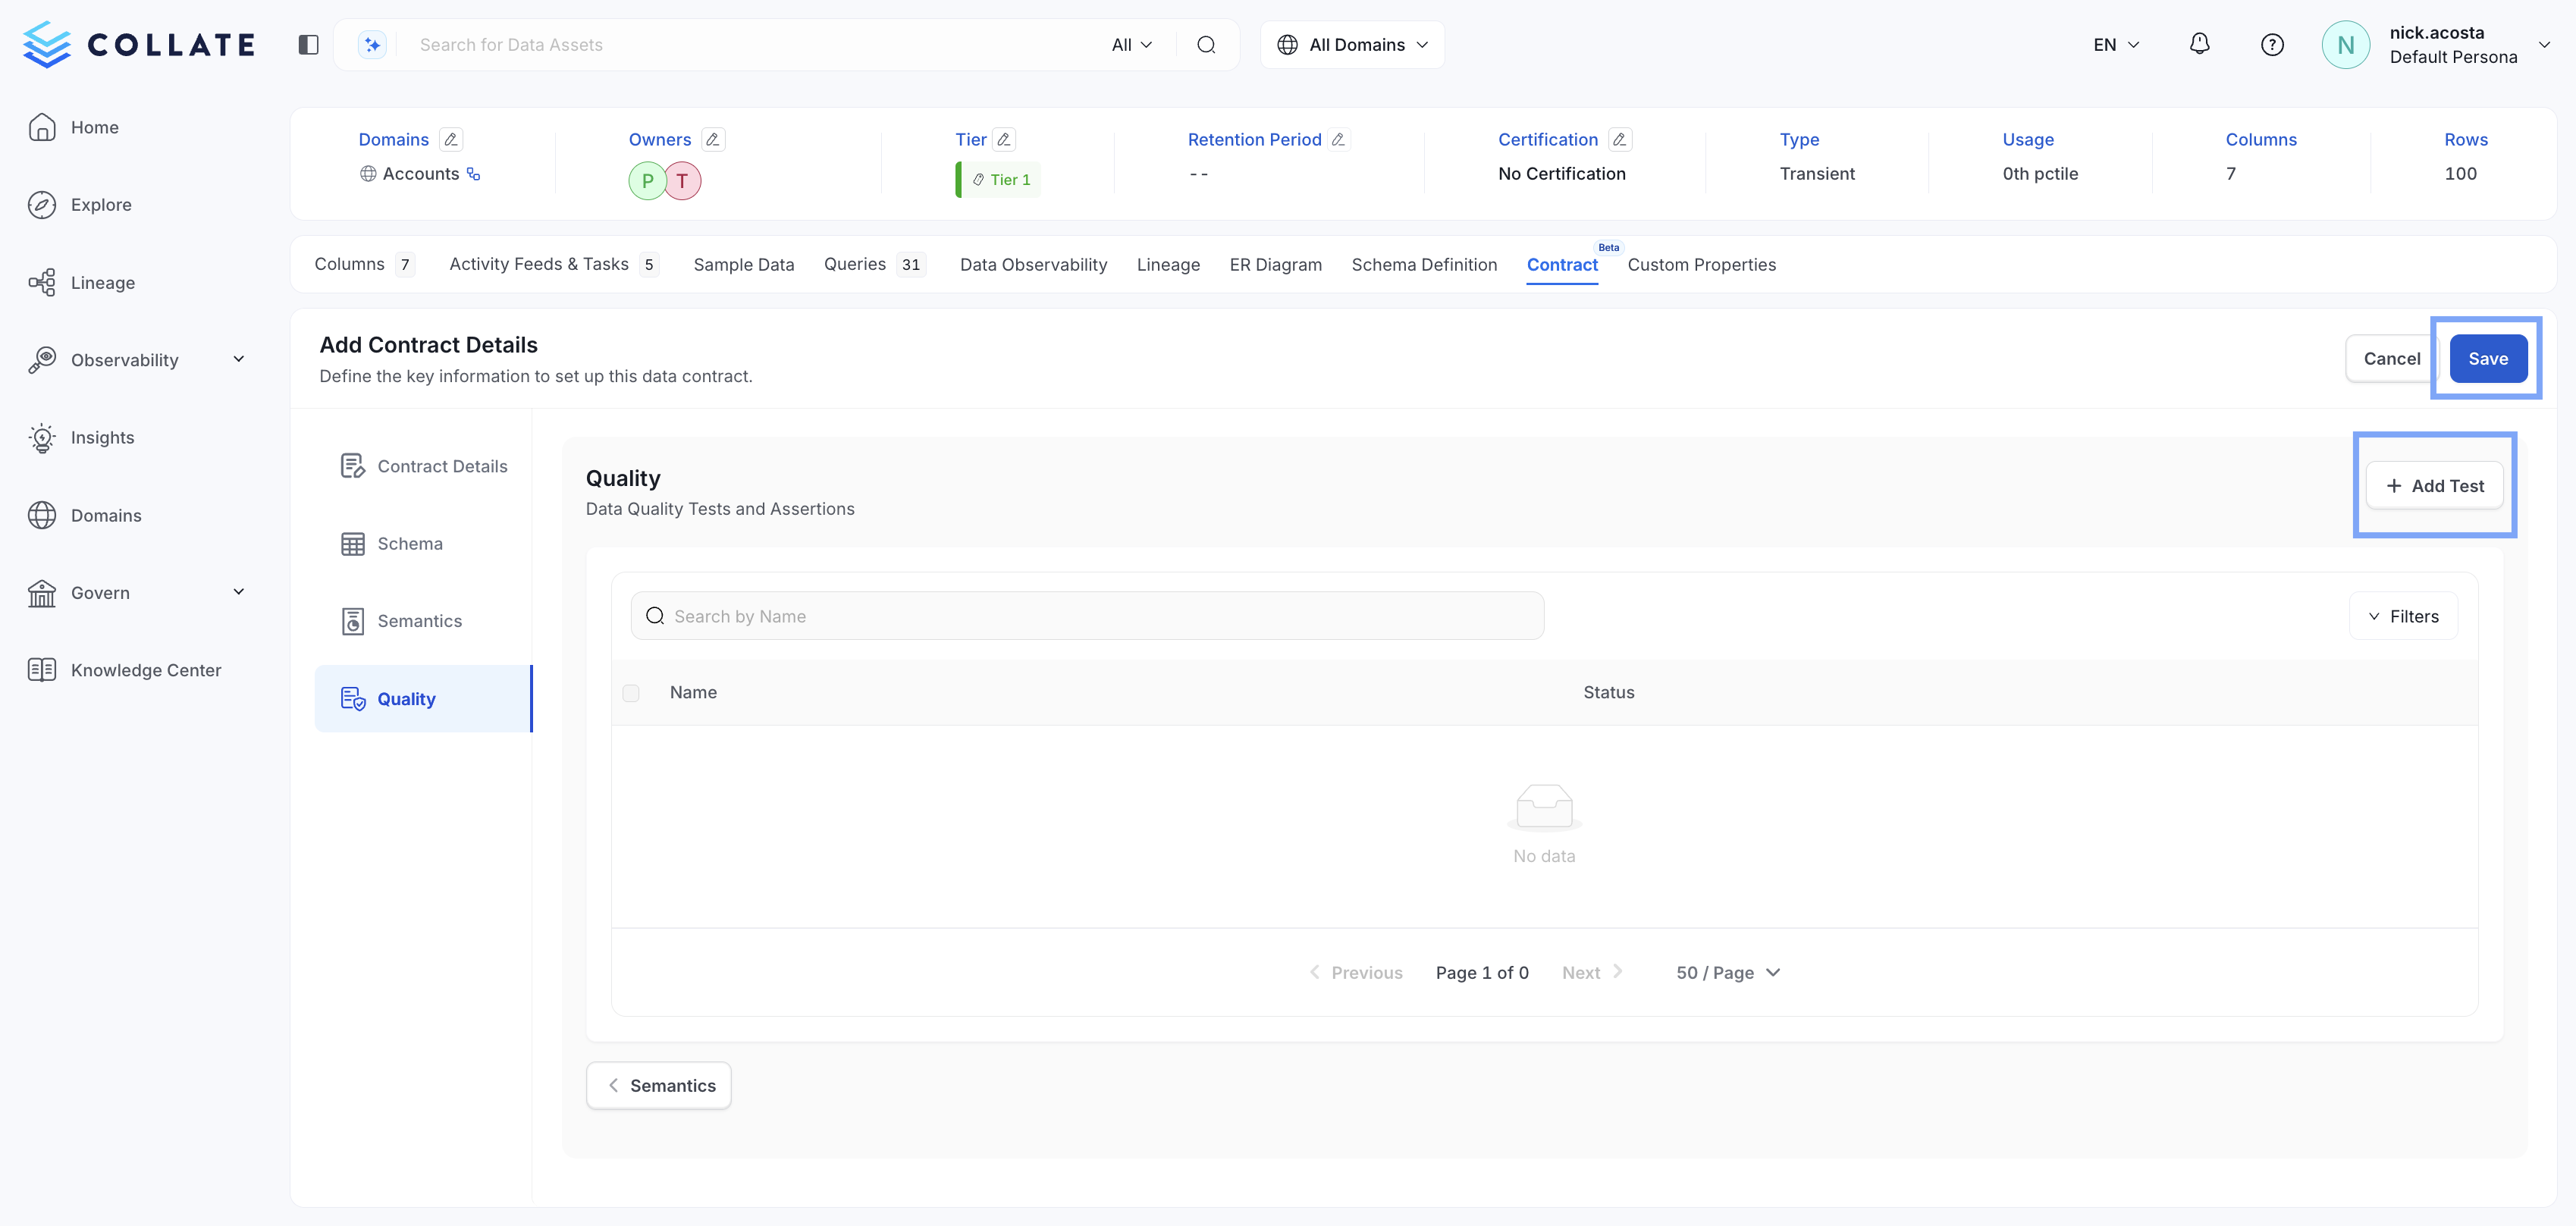This screenshot has height=1226, width=2576.
Task: Open the Quality section in contract steps
Action: coord(406,698)
